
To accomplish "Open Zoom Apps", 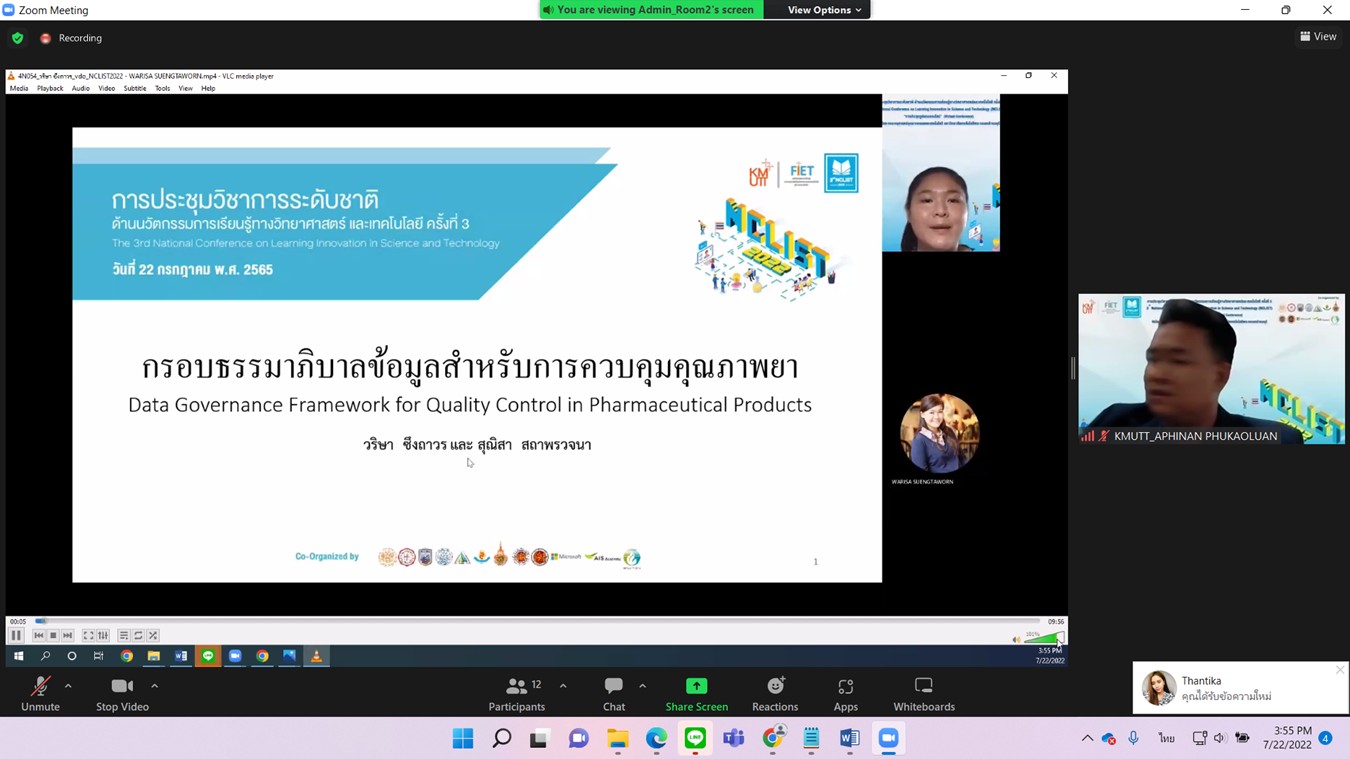I will pyautogui.click(x=845, y=693).
